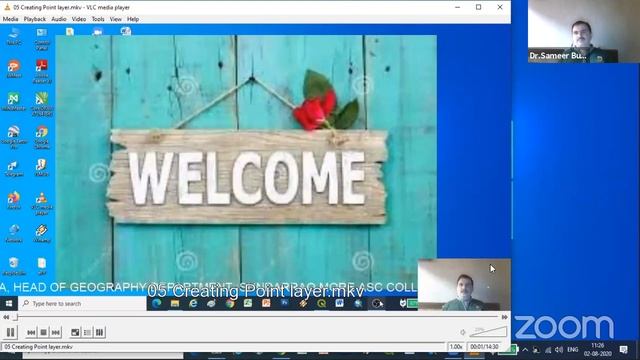The image size is (640, 360).
Task: Select the This PC desktop icon
Action: click(x=14, y=36)
